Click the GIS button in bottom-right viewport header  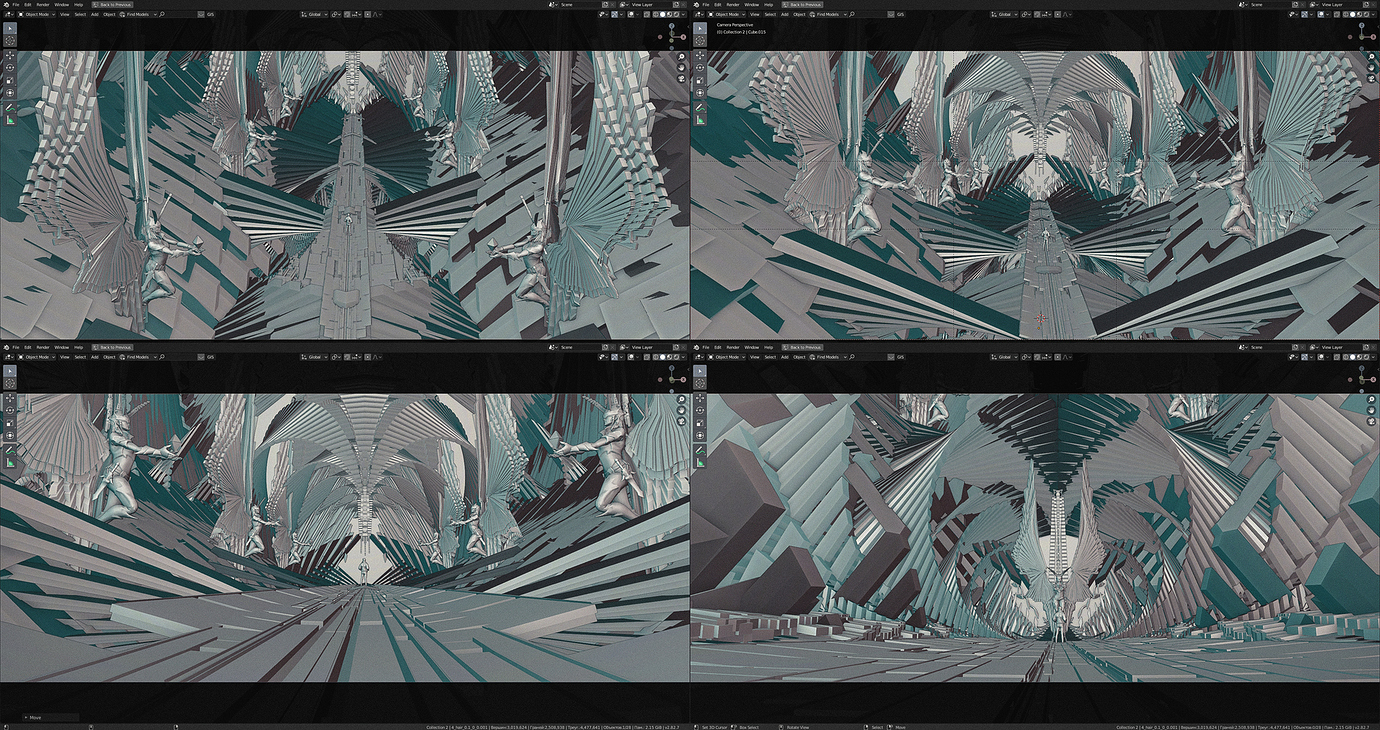click(900, 357)
